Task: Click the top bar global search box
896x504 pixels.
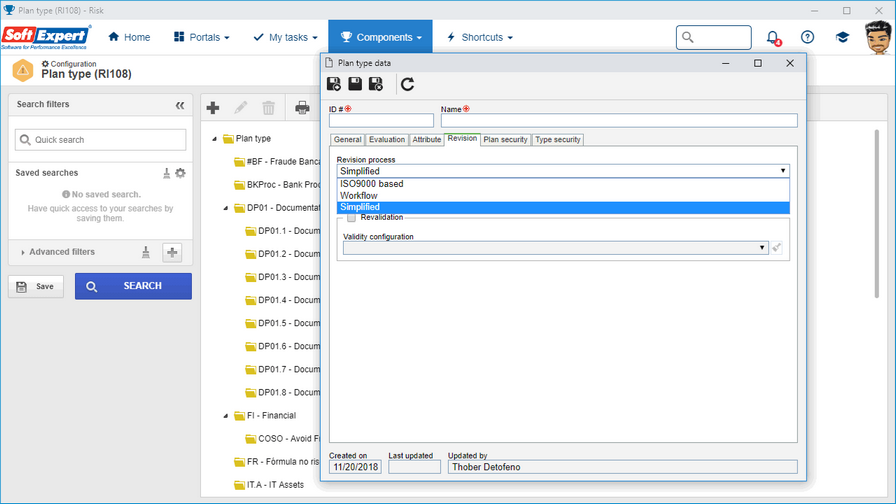Action: click(x=714, y=37)
